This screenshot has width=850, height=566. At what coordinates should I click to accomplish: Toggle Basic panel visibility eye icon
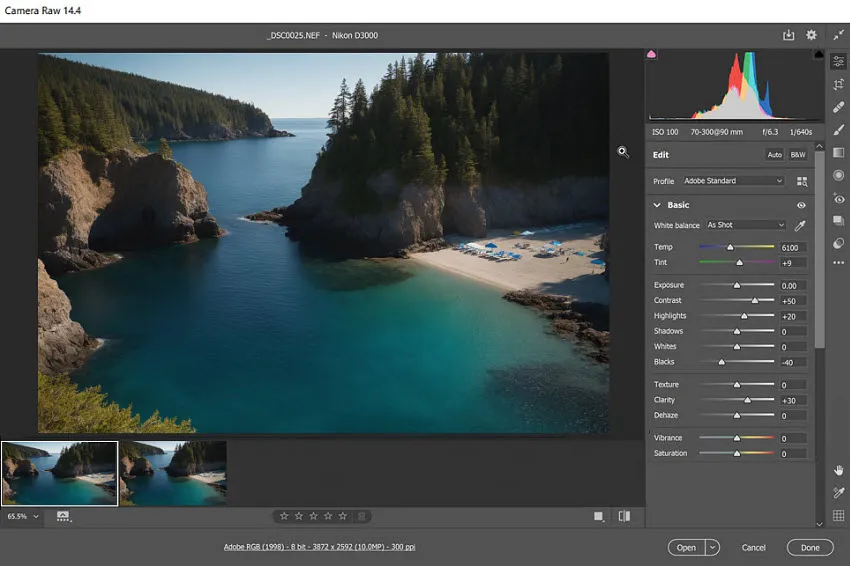801,205
